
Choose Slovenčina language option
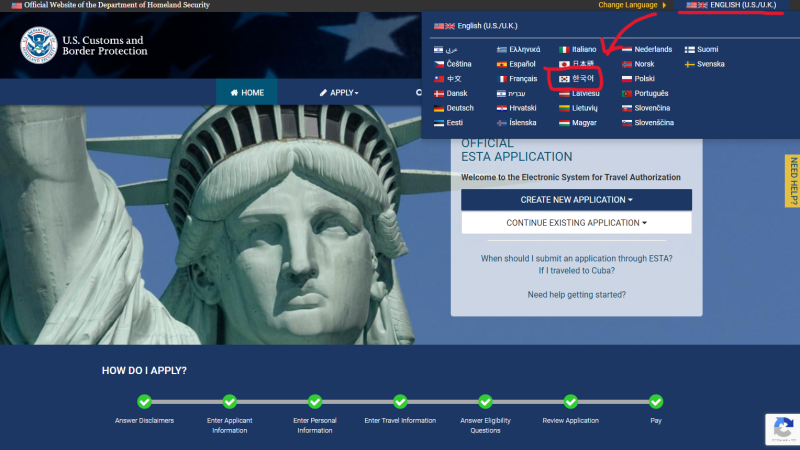pos(646,108)
